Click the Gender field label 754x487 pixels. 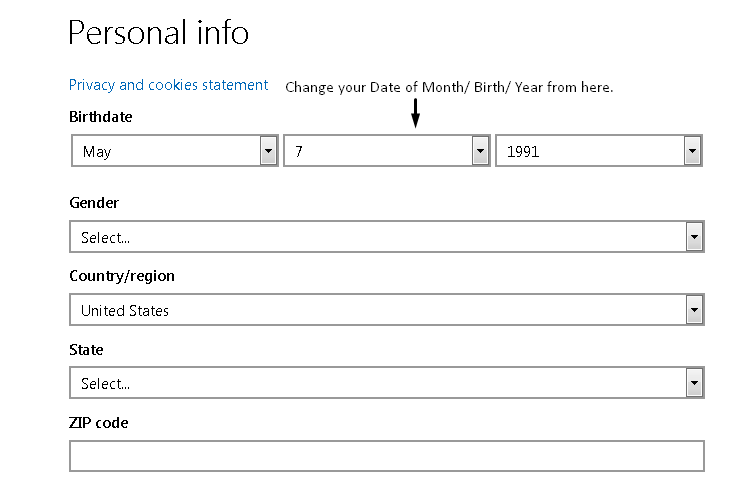[x=94, y=203]
